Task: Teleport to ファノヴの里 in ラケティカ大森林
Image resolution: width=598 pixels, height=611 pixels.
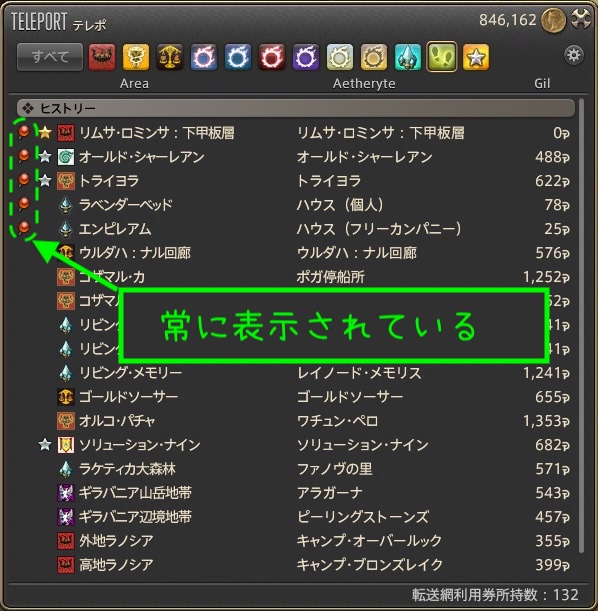Action: click(294, 469)
